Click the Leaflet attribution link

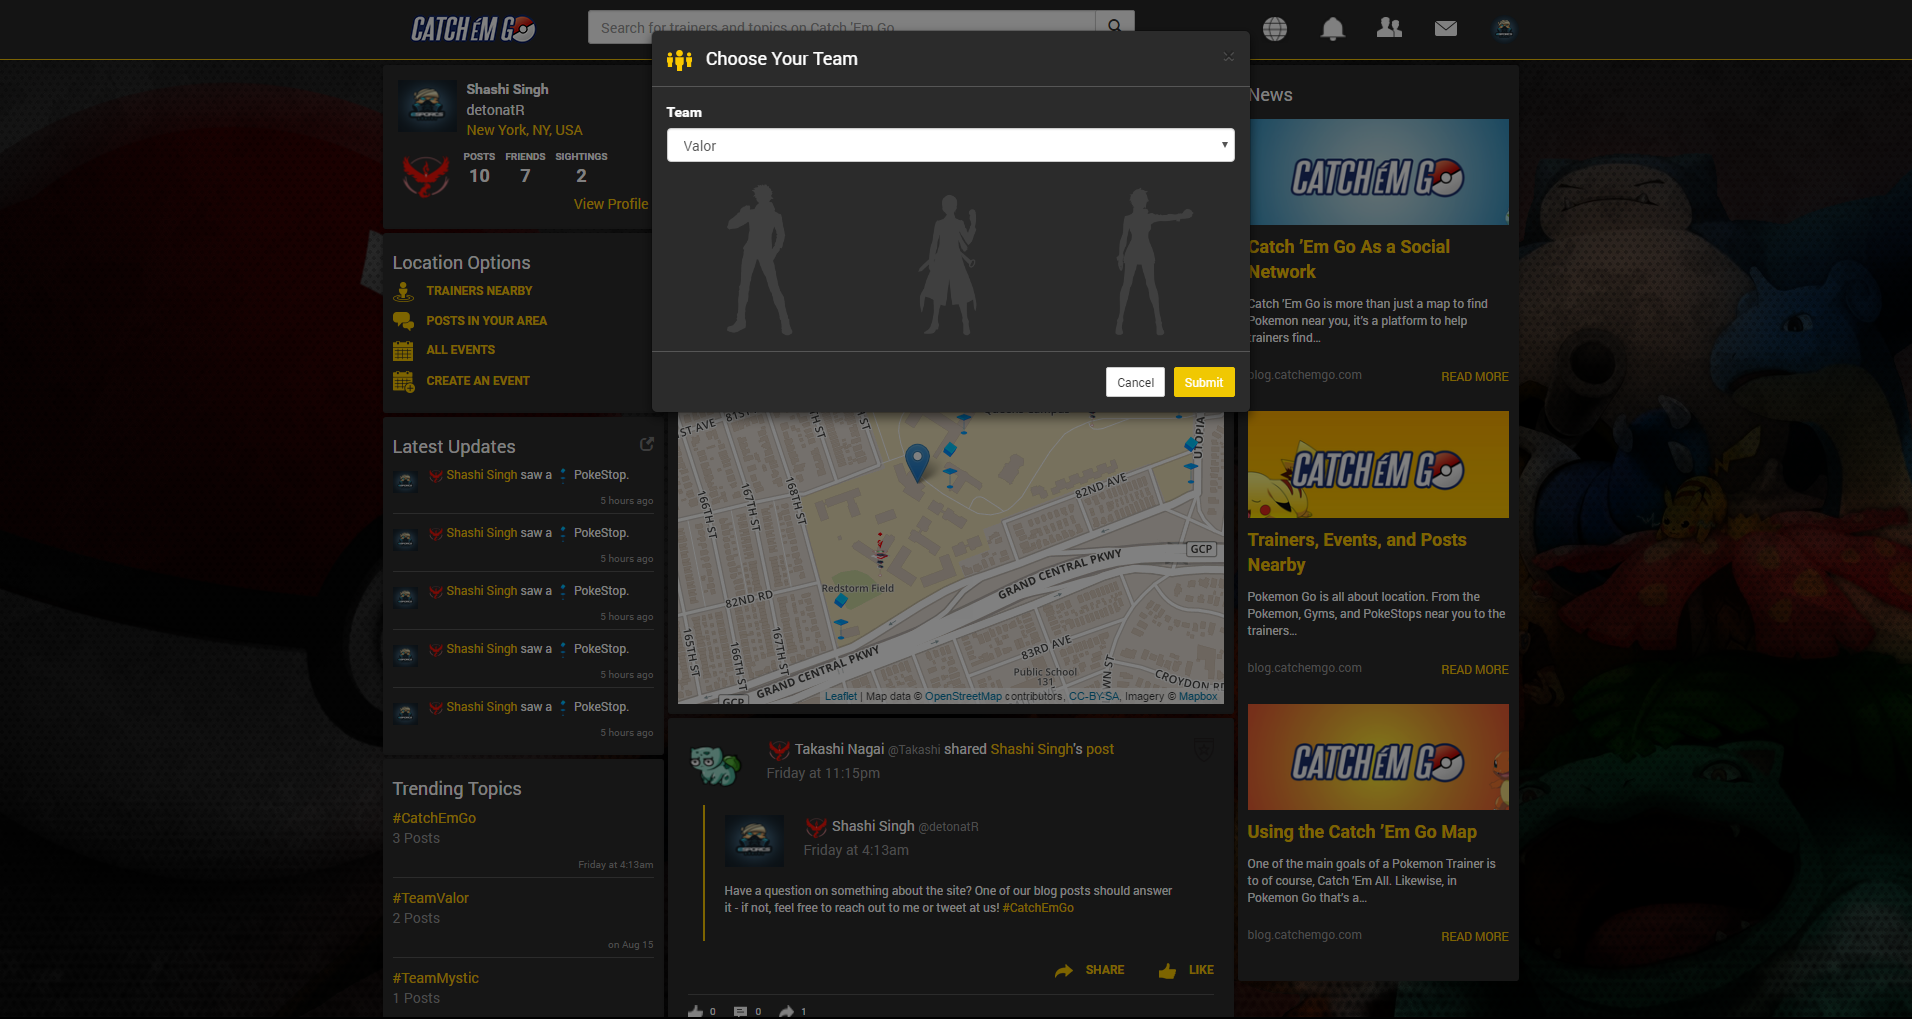pyautogui.click(x=841, y=697)
